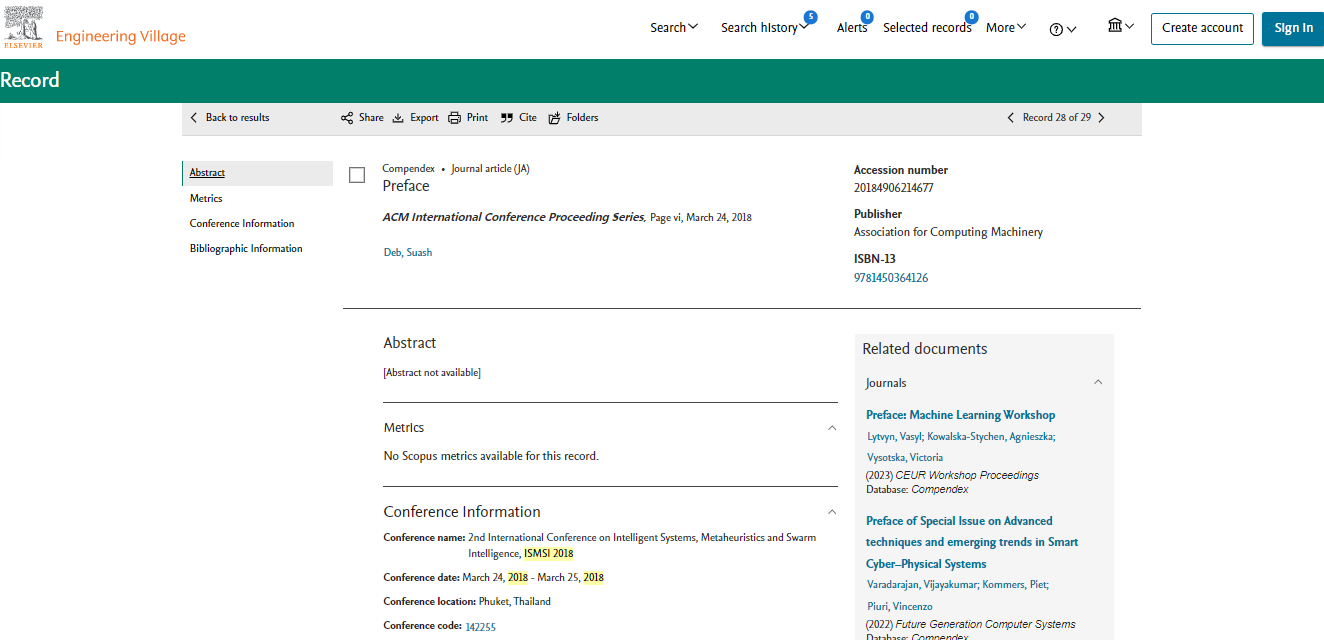
Task: Check the Preface record checkbox
Action: point(357,175)
